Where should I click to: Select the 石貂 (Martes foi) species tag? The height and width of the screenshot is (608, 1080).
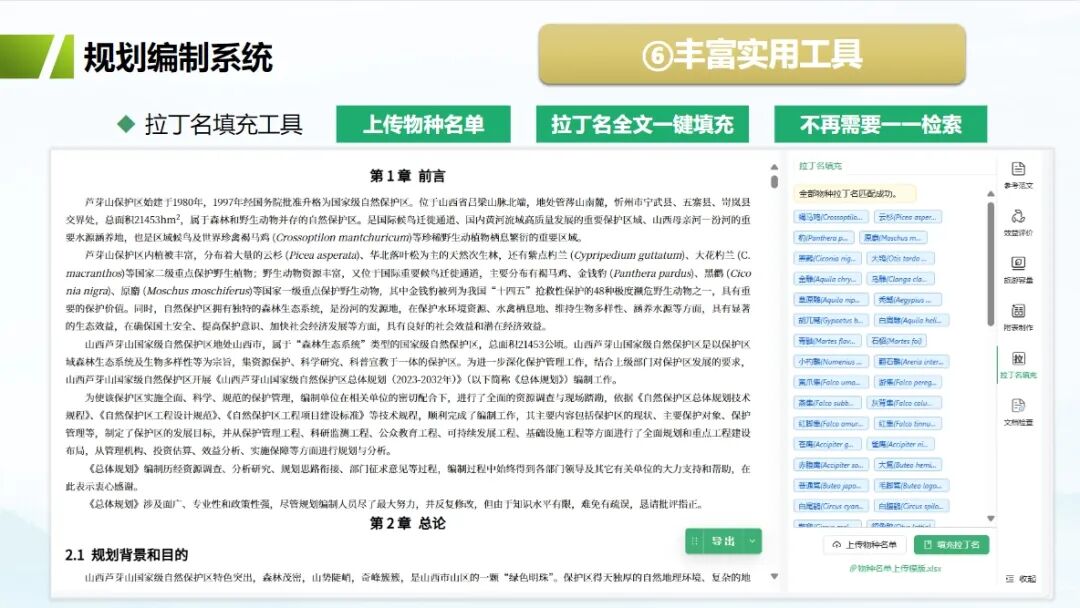coord(897,341)
